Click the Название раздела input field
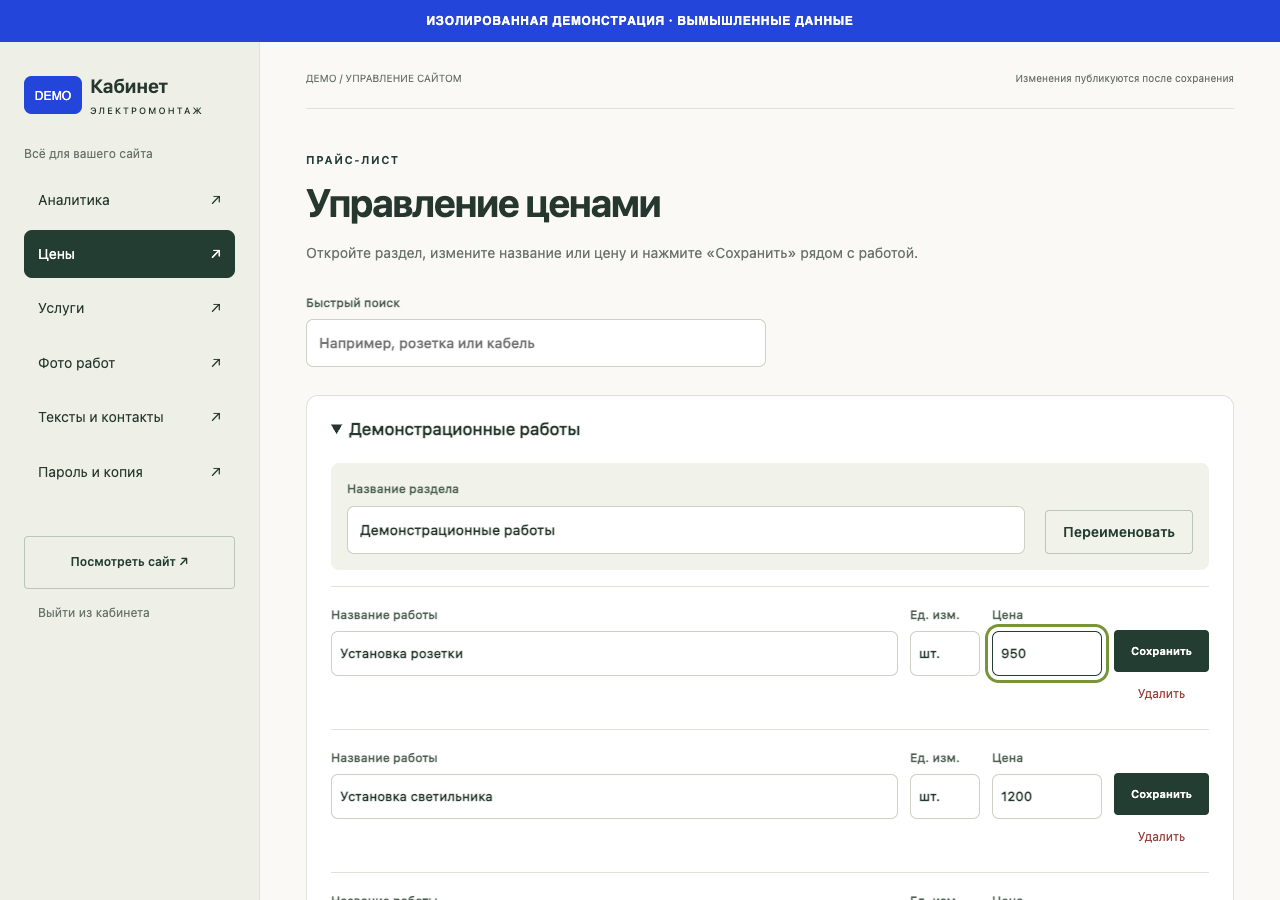The height and width of the screenshot is (900, 1280). (686, 530)
